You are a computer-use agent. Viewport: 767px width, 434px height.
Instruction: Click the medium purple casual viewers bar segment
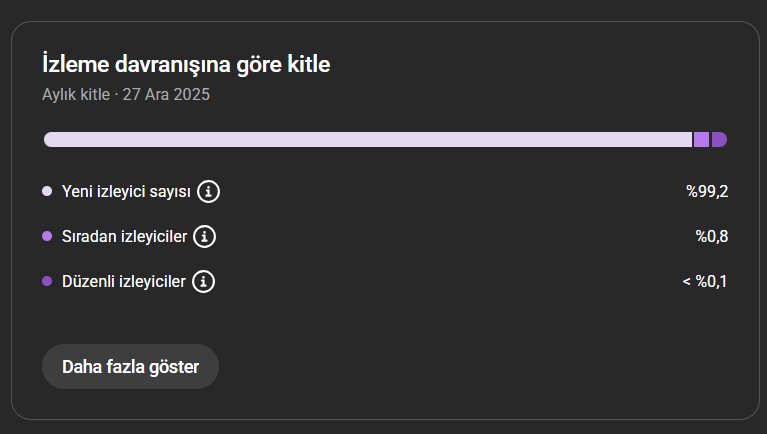pyautogui.click(x=701, y=139)
